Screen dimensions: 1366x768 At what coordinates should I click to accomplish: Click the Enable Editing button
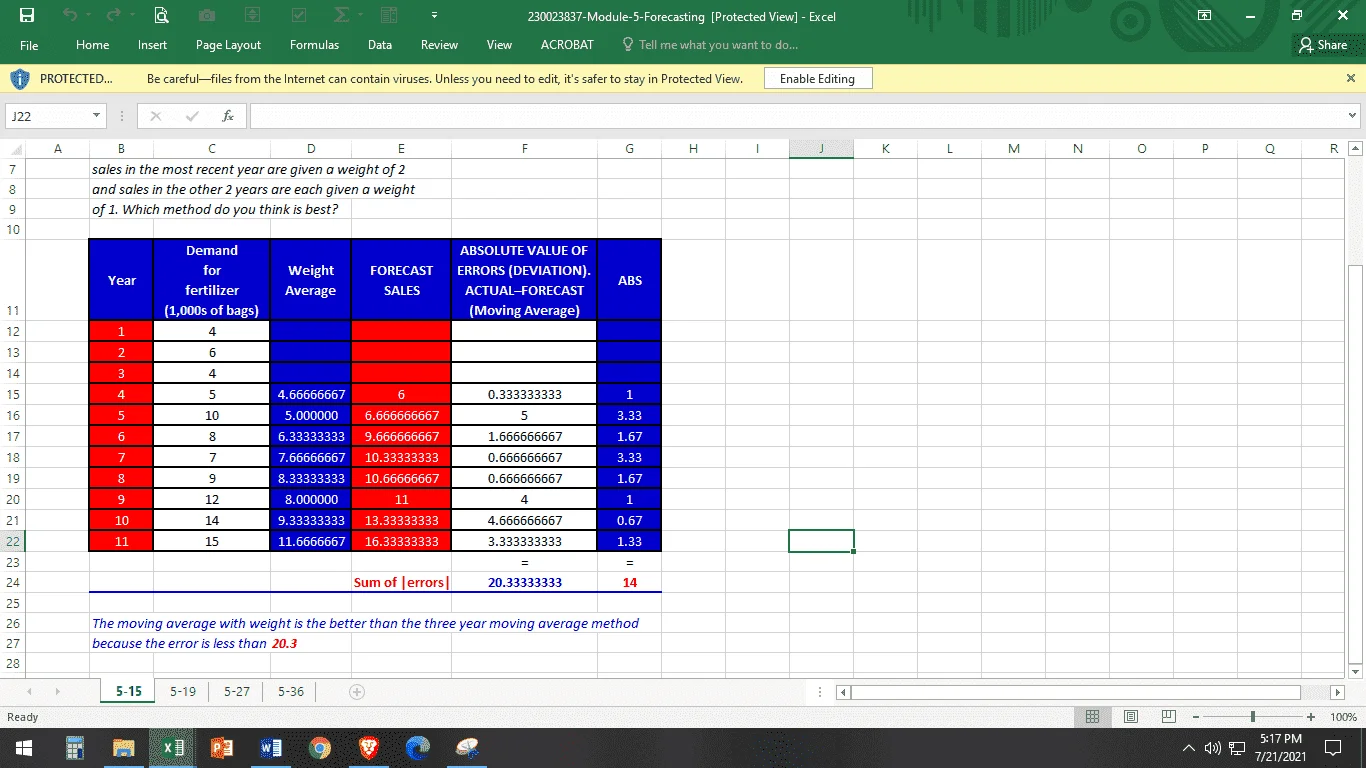coord(818,79)
